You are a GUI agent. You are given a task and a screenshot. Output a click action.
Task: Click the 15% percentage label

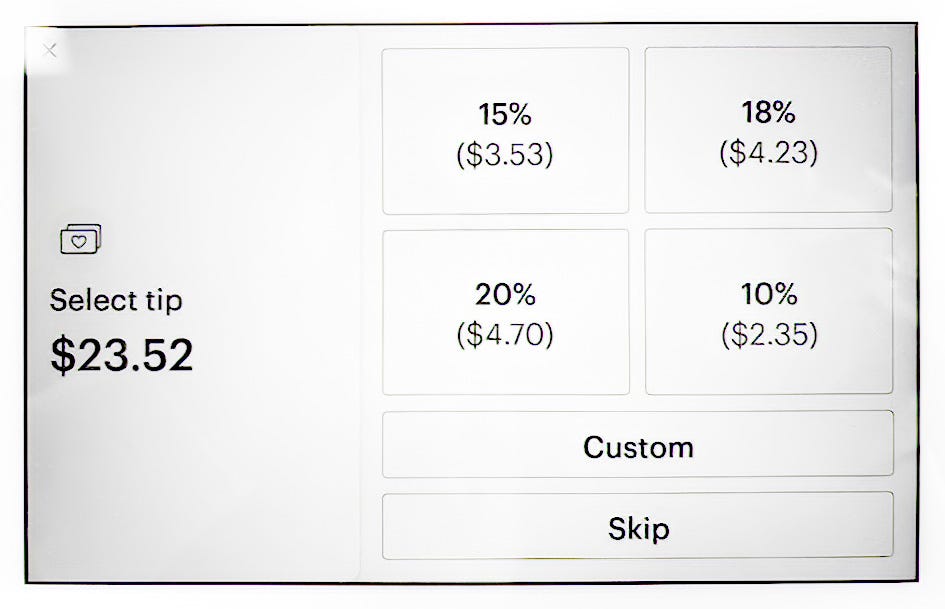point(505,115)
